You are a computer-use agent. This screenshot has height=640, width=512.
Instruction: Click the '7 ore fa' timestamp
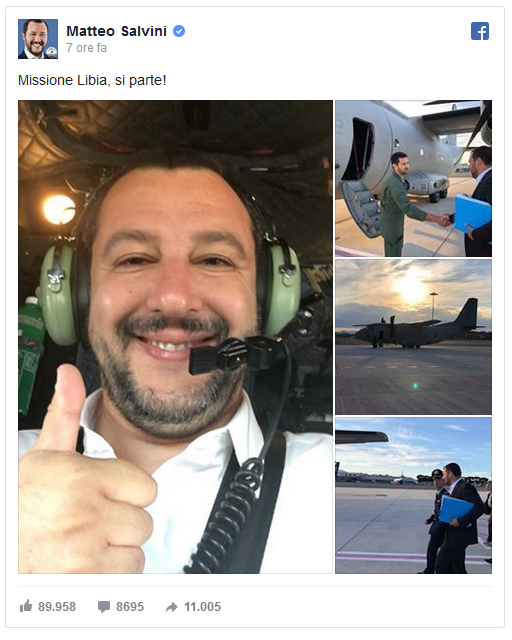tap(86, 48)
